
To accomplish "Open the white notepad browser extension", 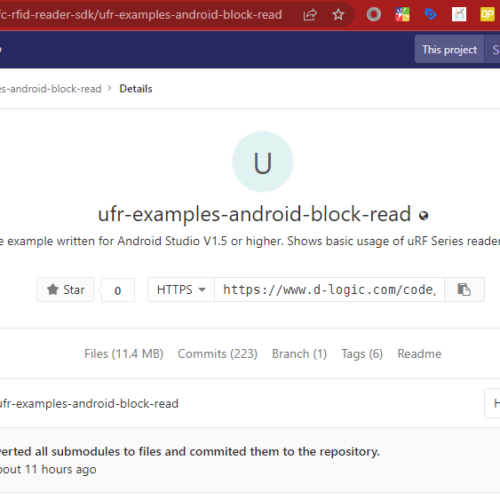I will [x=459, y=15].
